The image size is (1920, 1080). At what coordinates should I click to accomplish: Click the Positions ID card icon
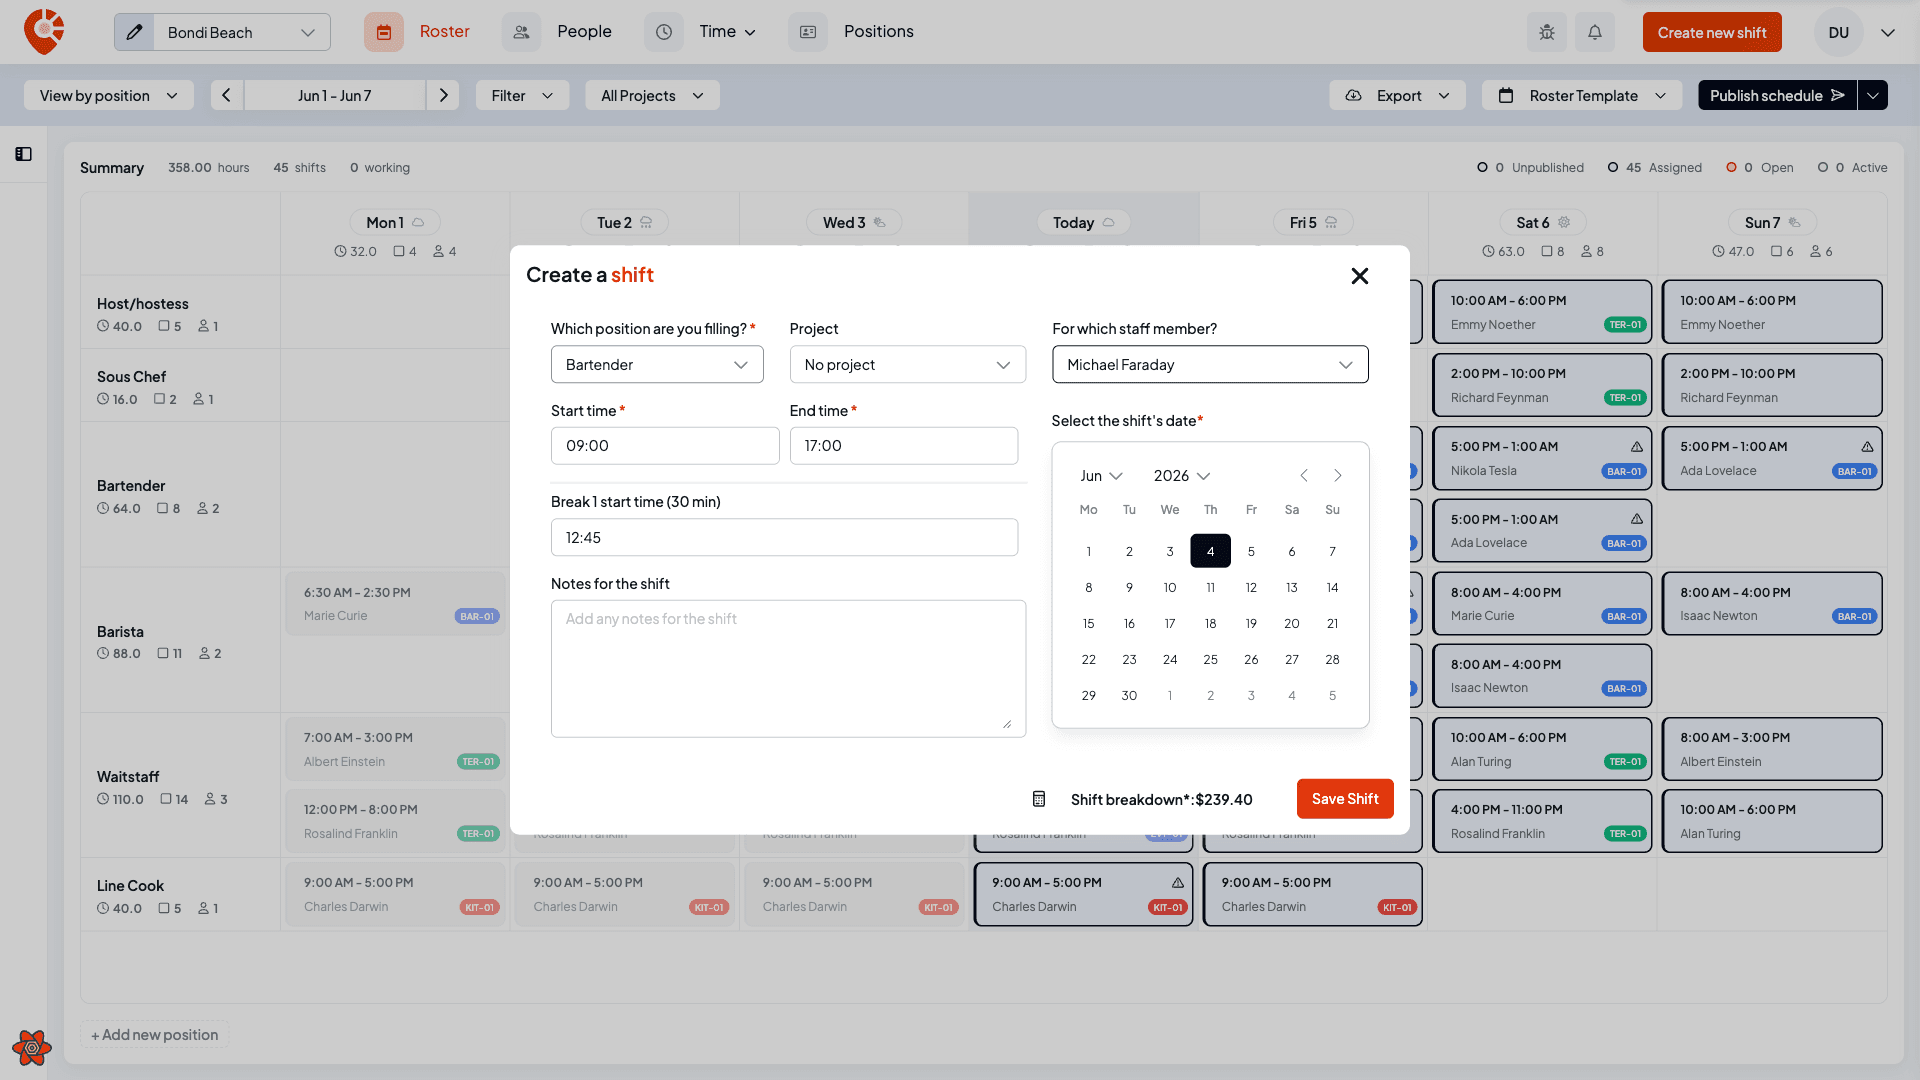pos(808,32)
